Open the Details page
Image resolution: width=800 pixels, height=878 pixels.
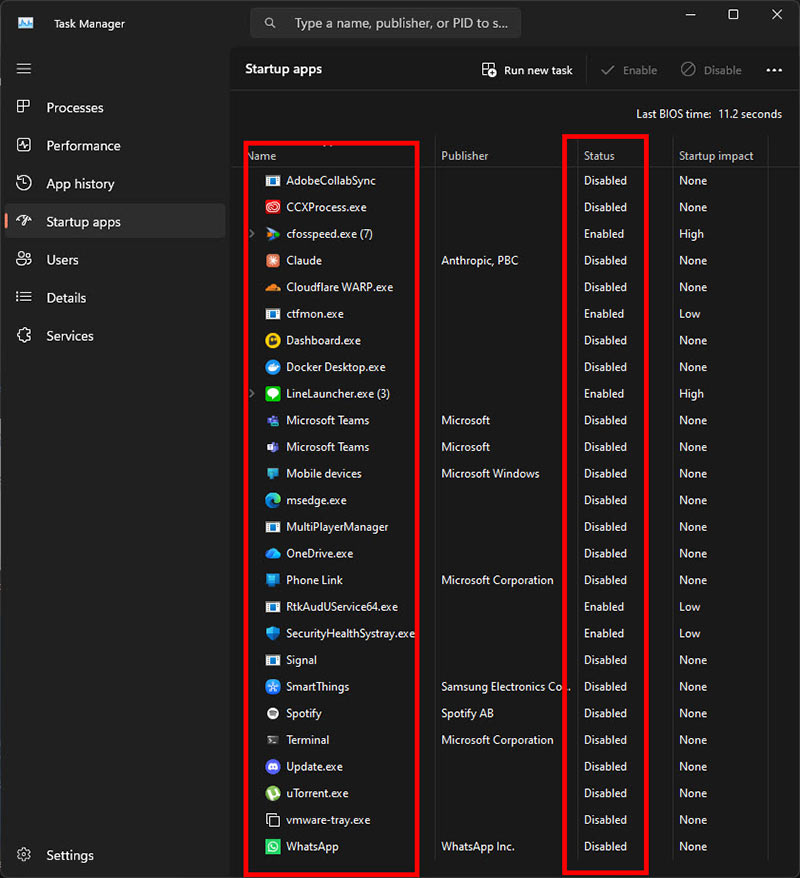pyautogui.click(x=115, y=298)
